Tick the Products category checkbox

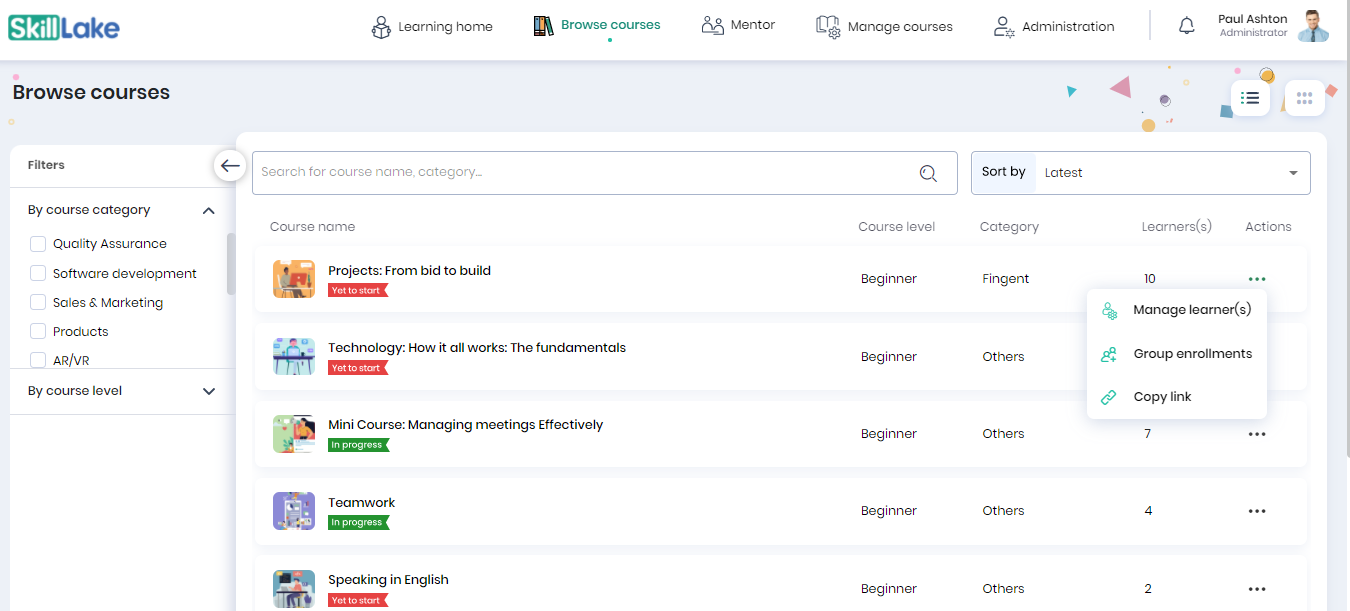(38, 331)
